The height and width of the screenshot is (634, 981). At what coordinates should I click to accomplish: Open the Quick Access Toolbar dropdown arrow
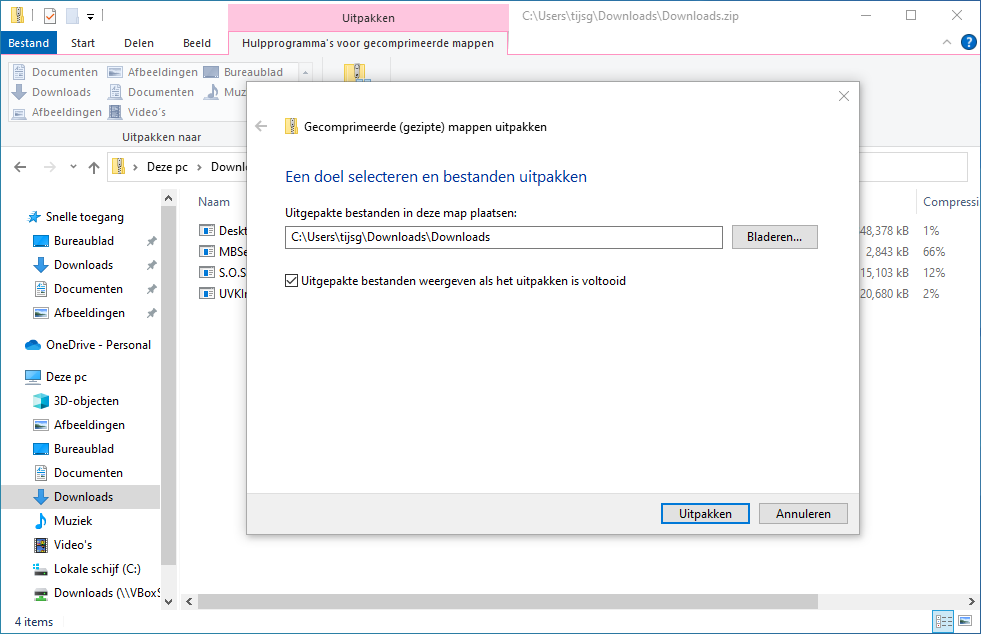click(90, 16)
